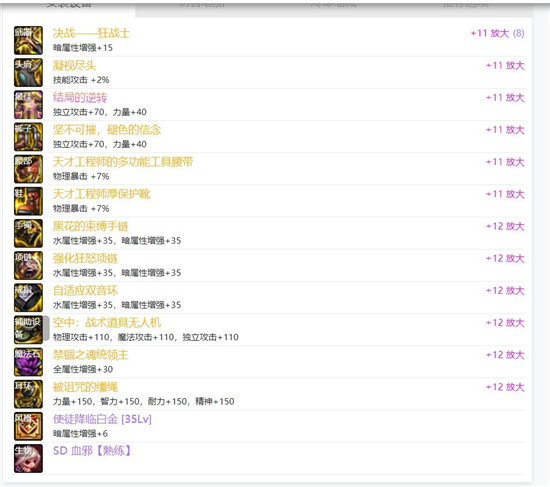Open the 被诅咒的缰绳 earring link

click(85, 387)
